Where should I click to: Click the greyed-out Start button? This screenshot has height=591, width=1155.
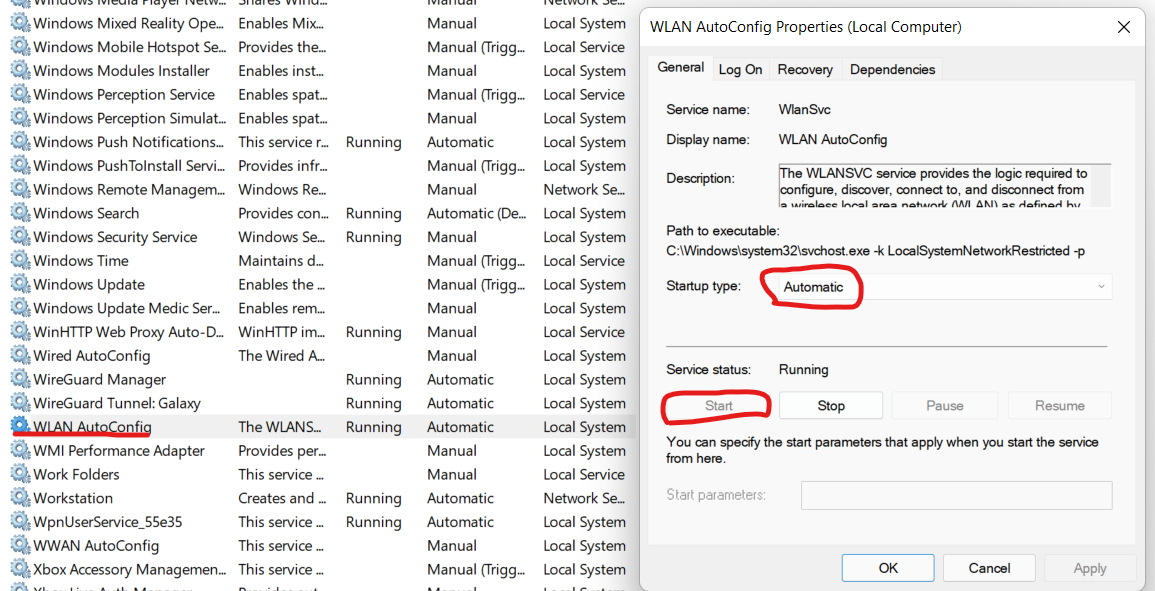718,405
